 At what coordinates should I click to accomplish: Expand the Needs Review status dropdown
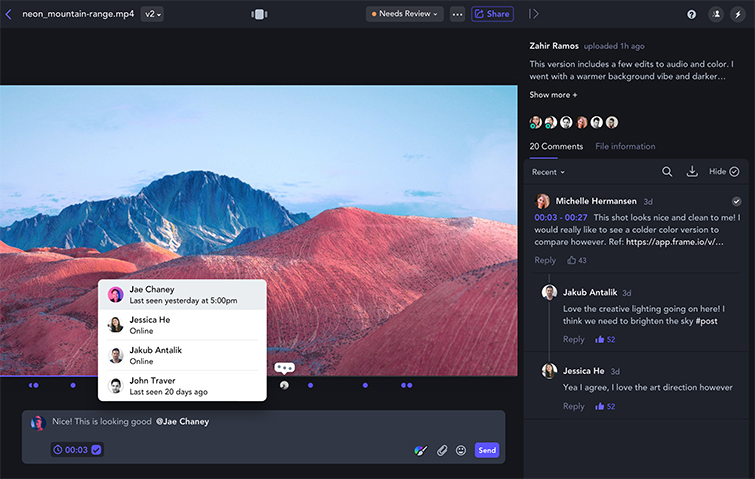coord(405,14)
